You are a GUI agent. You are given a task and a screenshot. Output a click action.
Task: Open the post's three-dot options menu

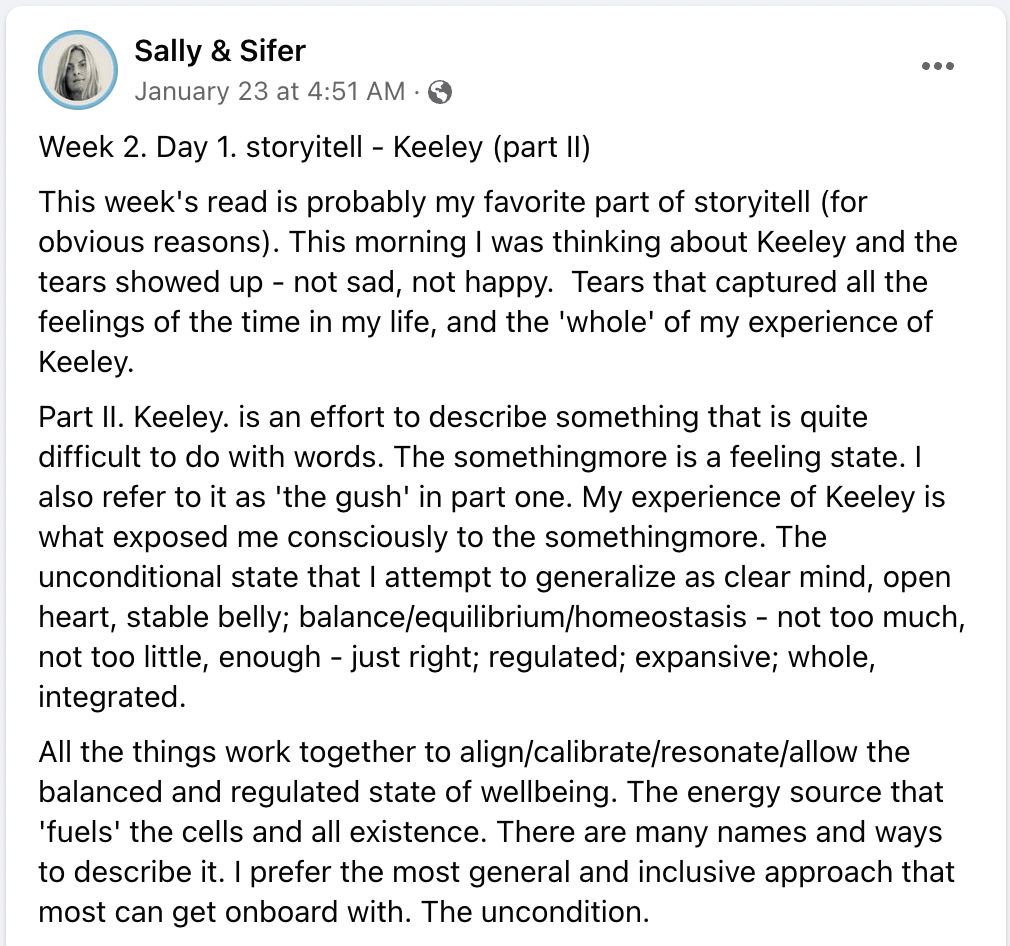click(937, 67)
